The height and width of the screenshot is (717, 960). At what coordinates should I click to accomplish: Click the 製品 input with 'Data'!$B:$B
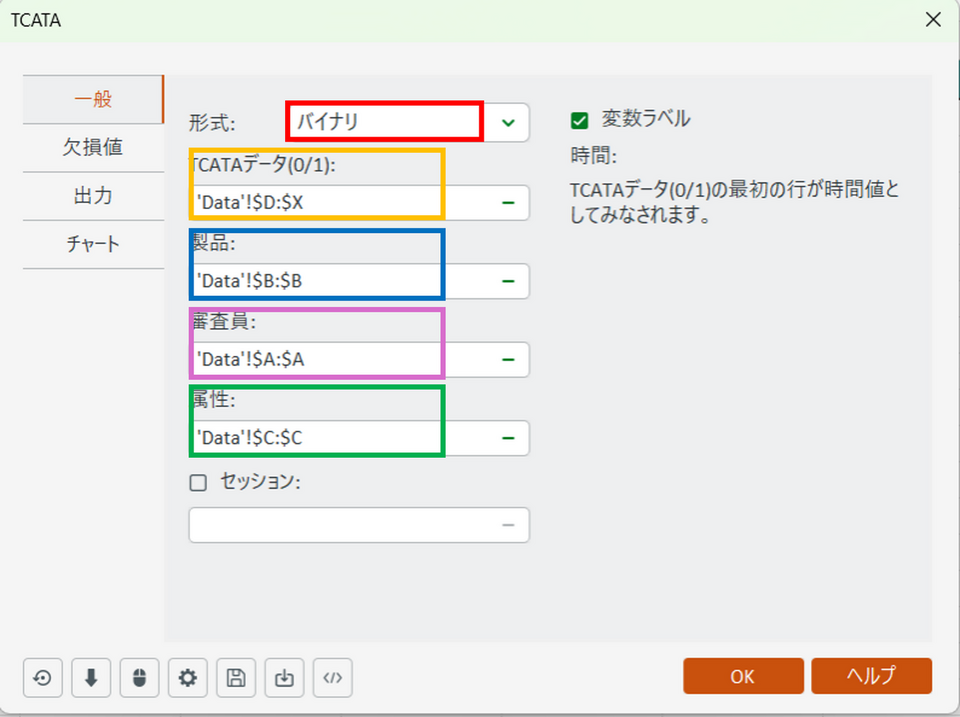(359, 281)
